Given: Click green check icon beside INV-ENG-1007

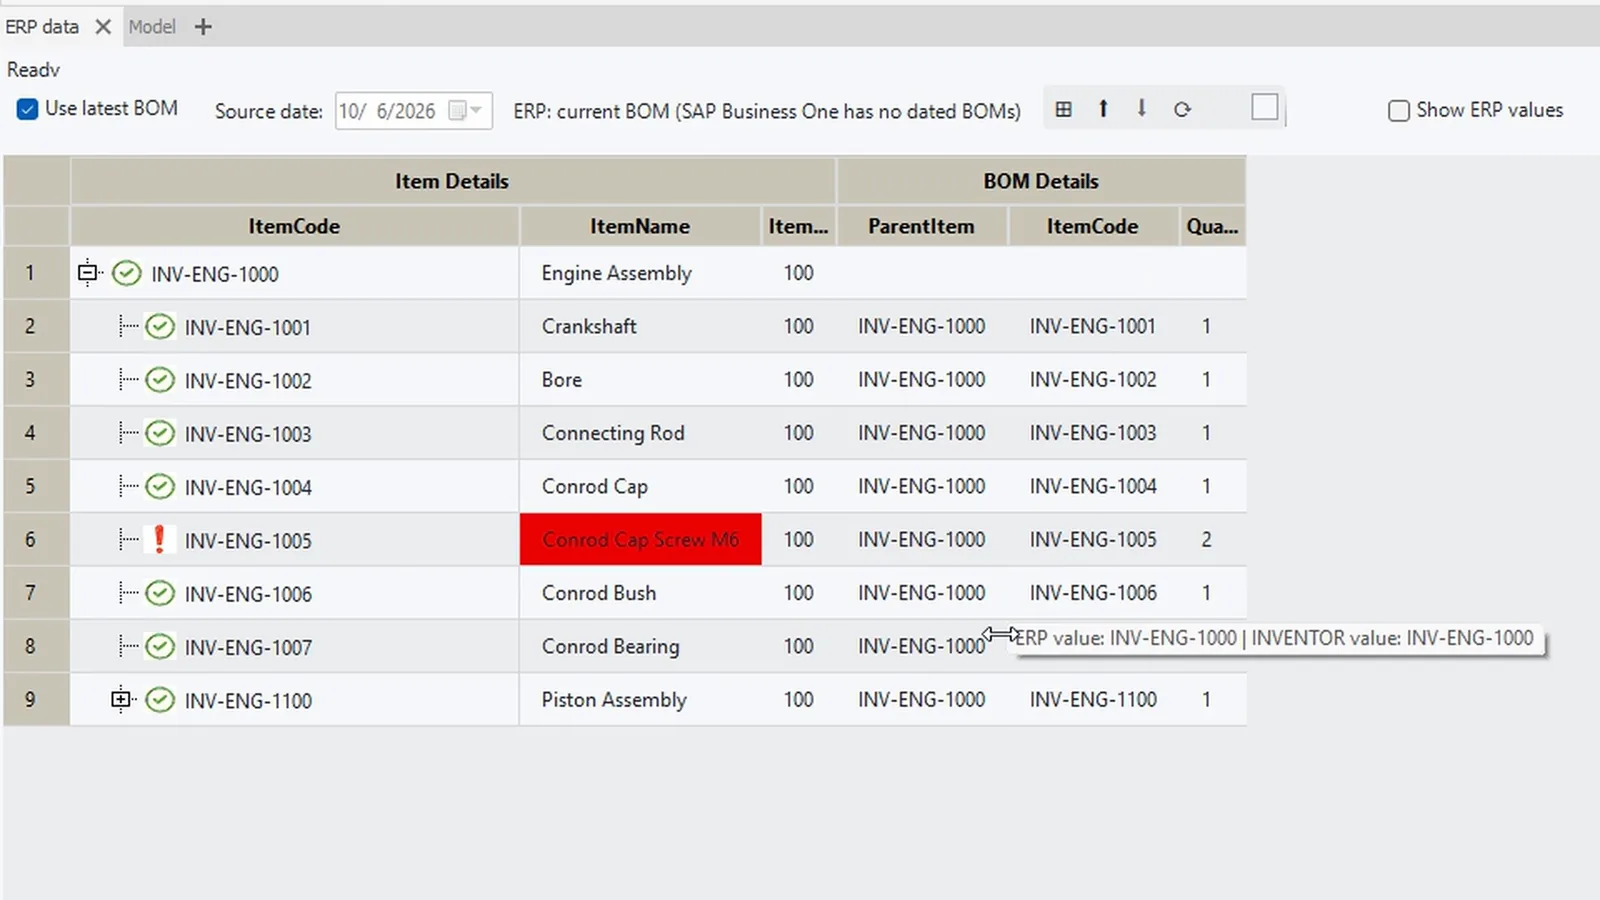Looking at the screenshot, I should tap(160, 647).
